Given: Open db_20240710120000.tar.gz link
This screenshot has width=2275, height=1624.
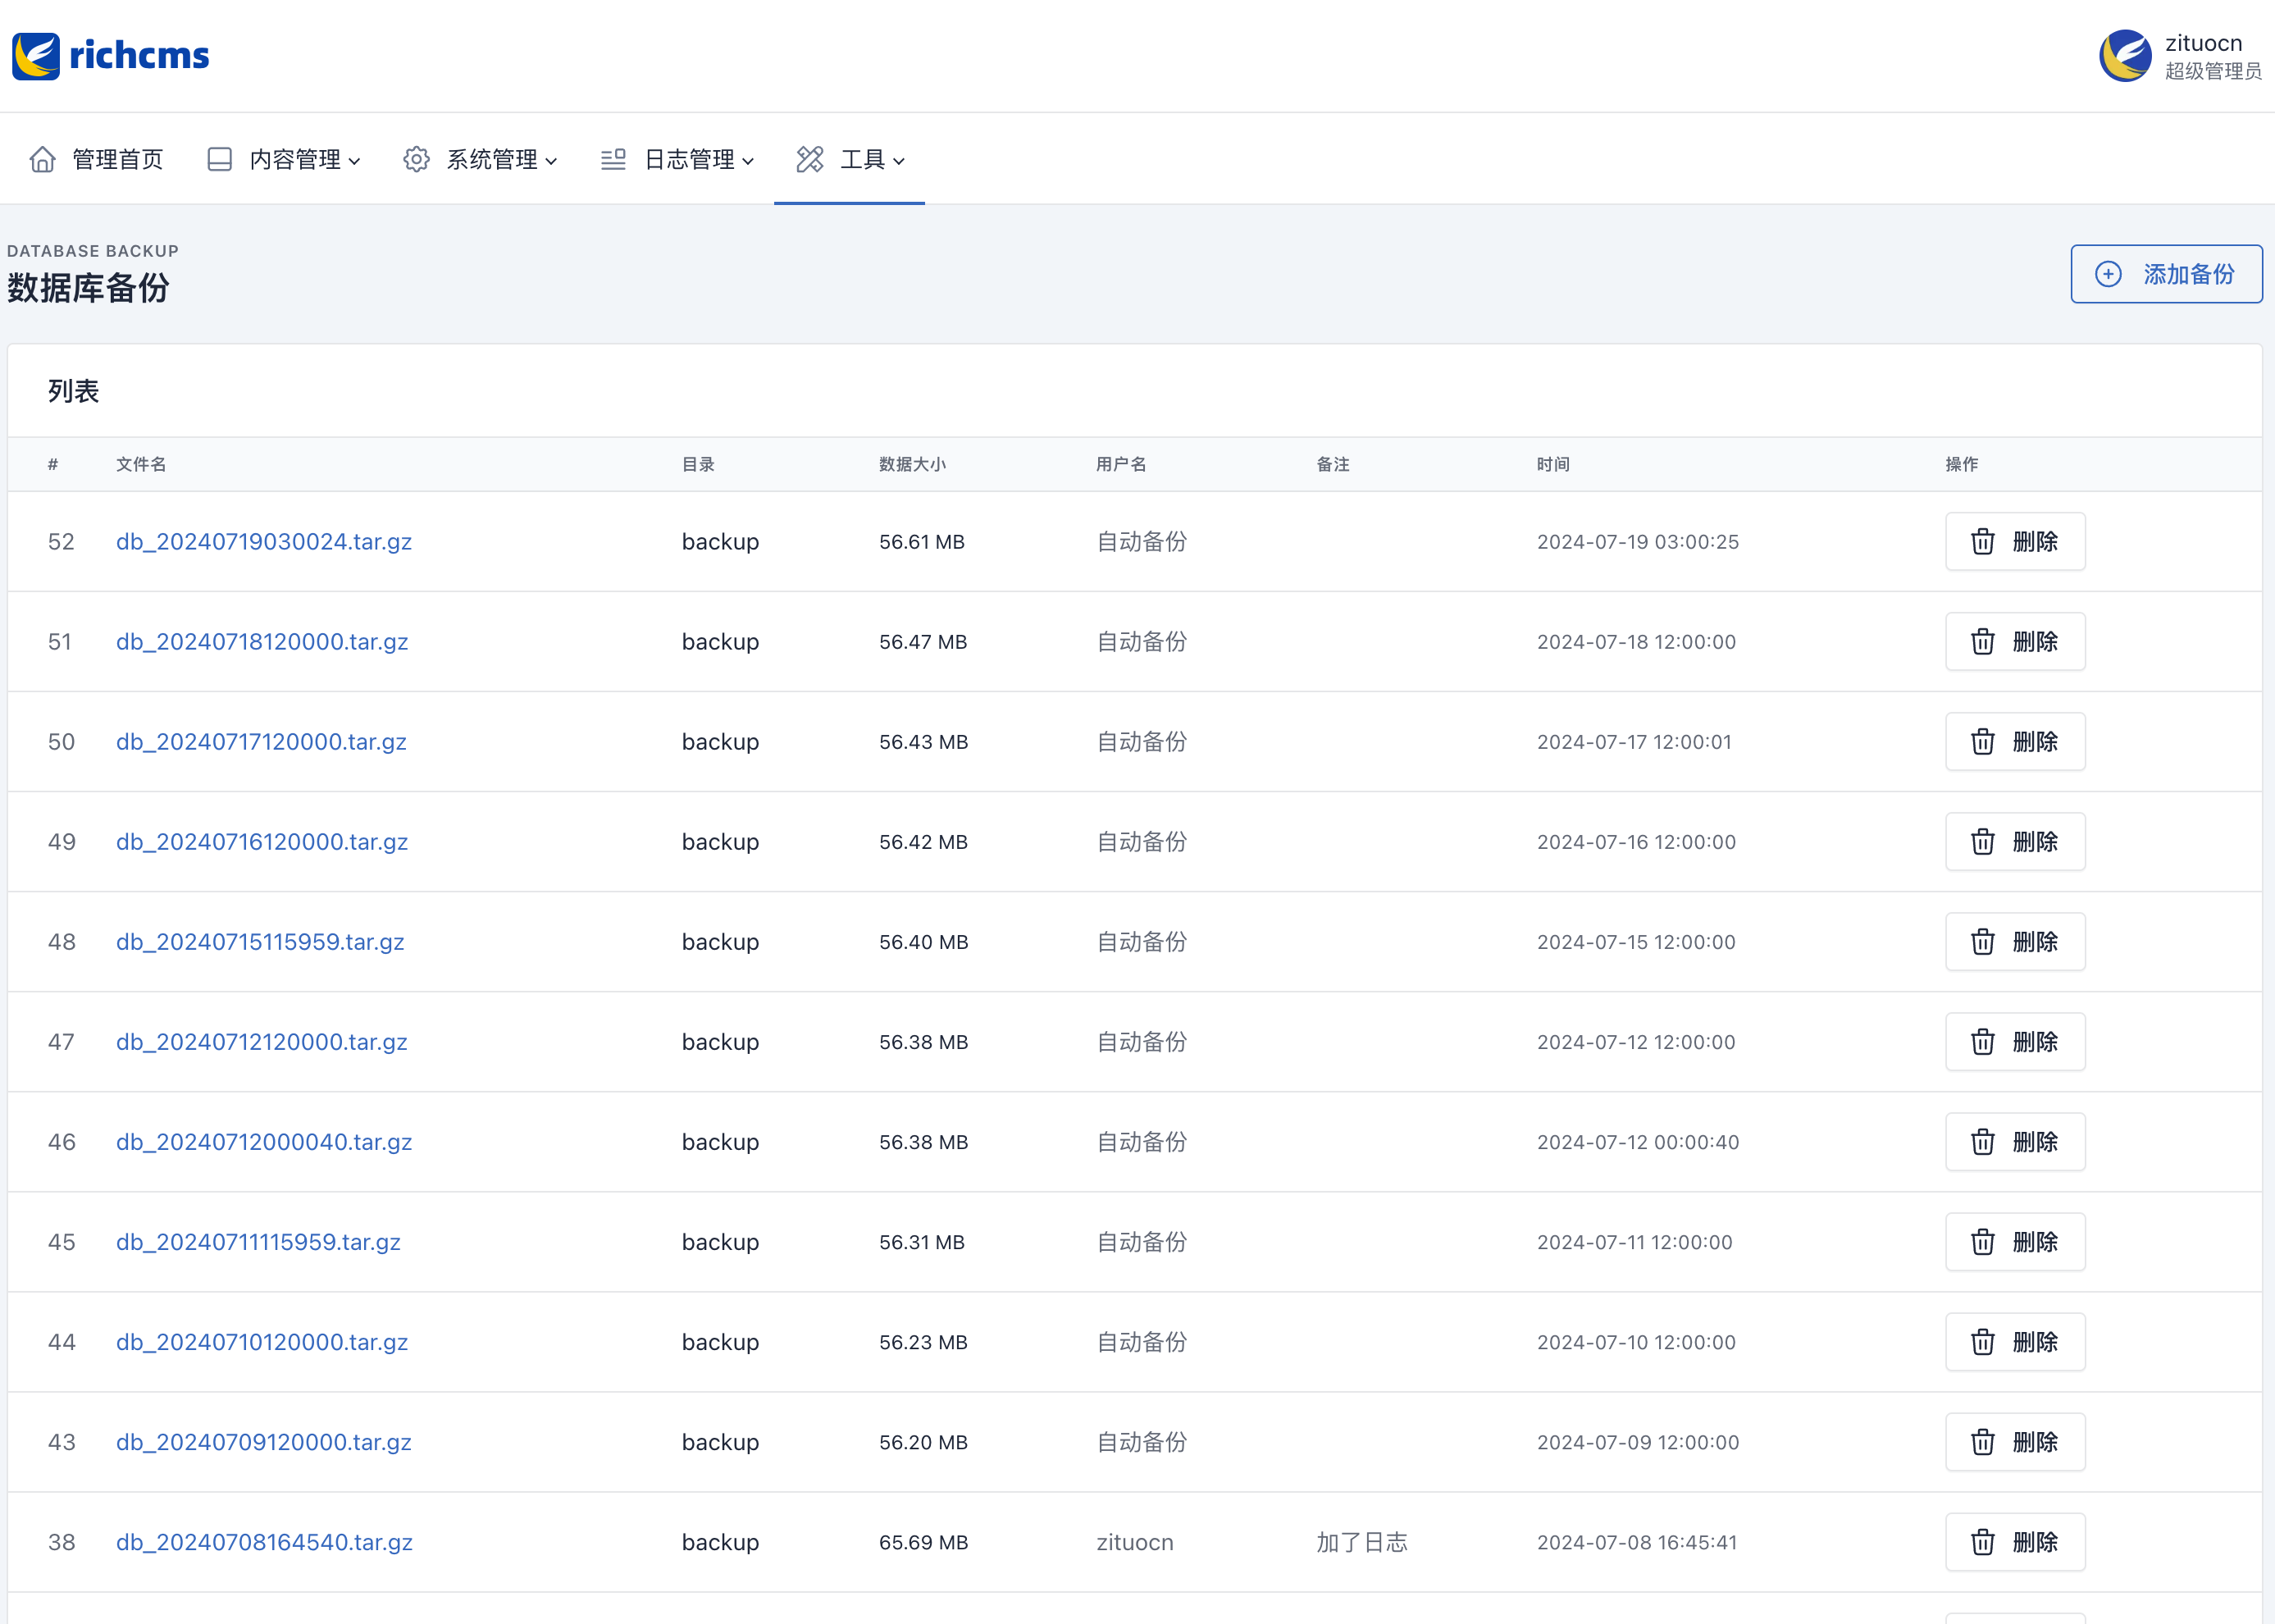Looking at the screenshot, I should pyautogui.click(x=262, y=1341).
